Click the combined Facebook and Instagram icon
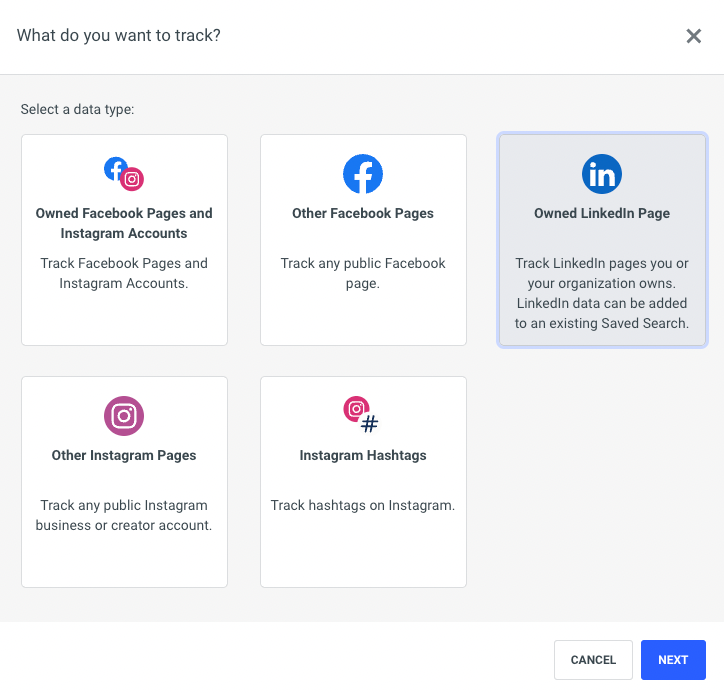The width and height of the screenshot is (724, 693). click(x=124, y=174)
